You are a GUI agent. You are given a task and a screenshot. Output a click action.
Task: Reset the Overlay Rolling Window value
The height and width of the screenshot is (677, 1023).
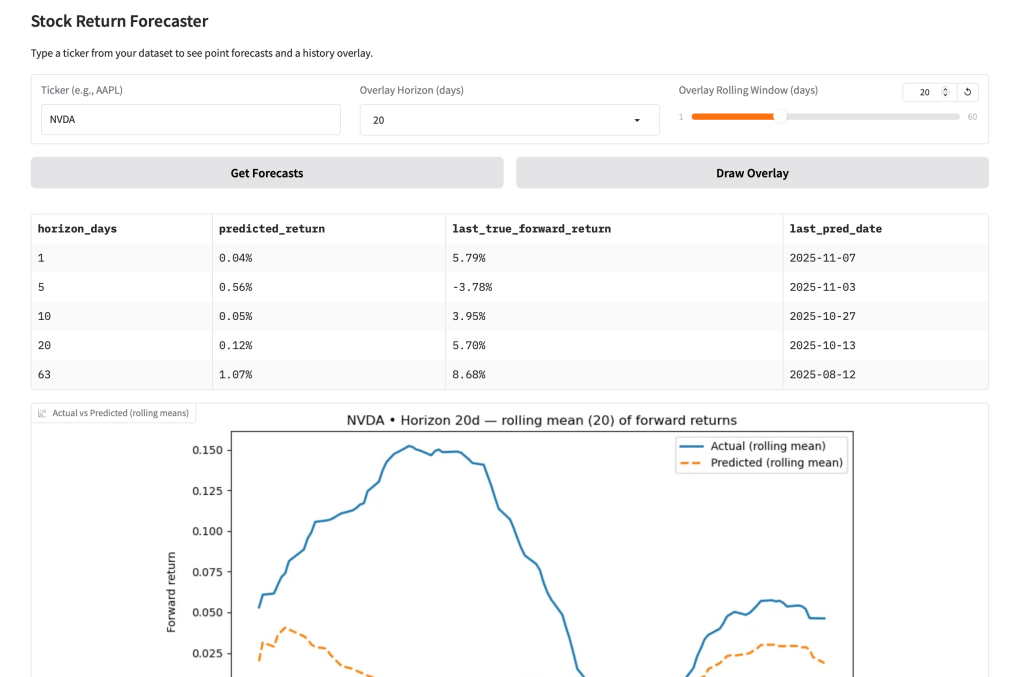(x=967, y=92)
